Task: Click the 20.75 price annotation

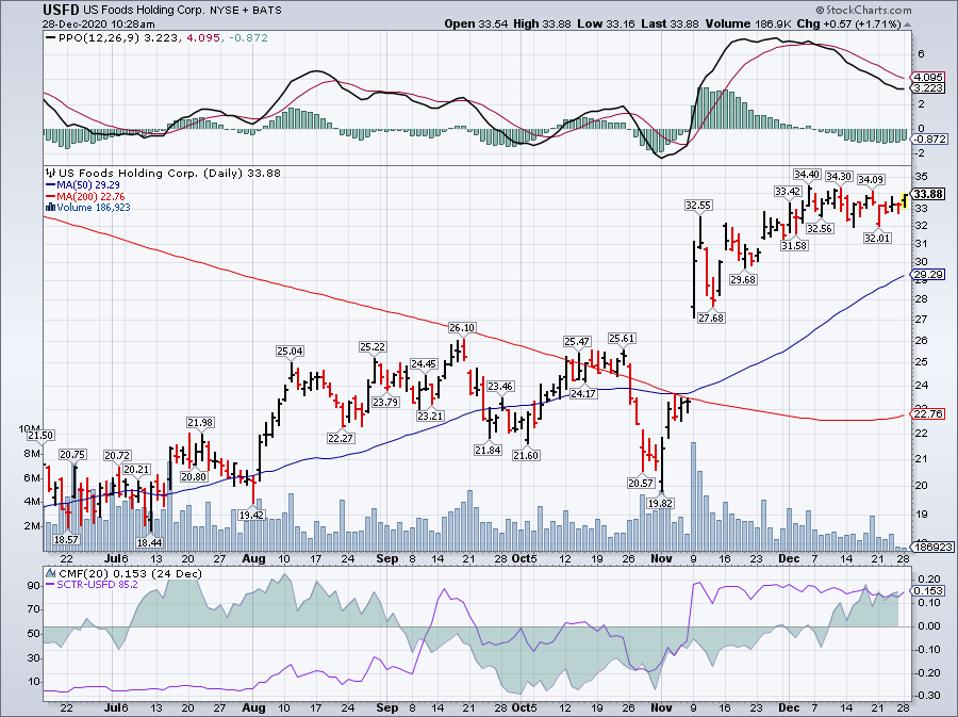Action: 72,454
